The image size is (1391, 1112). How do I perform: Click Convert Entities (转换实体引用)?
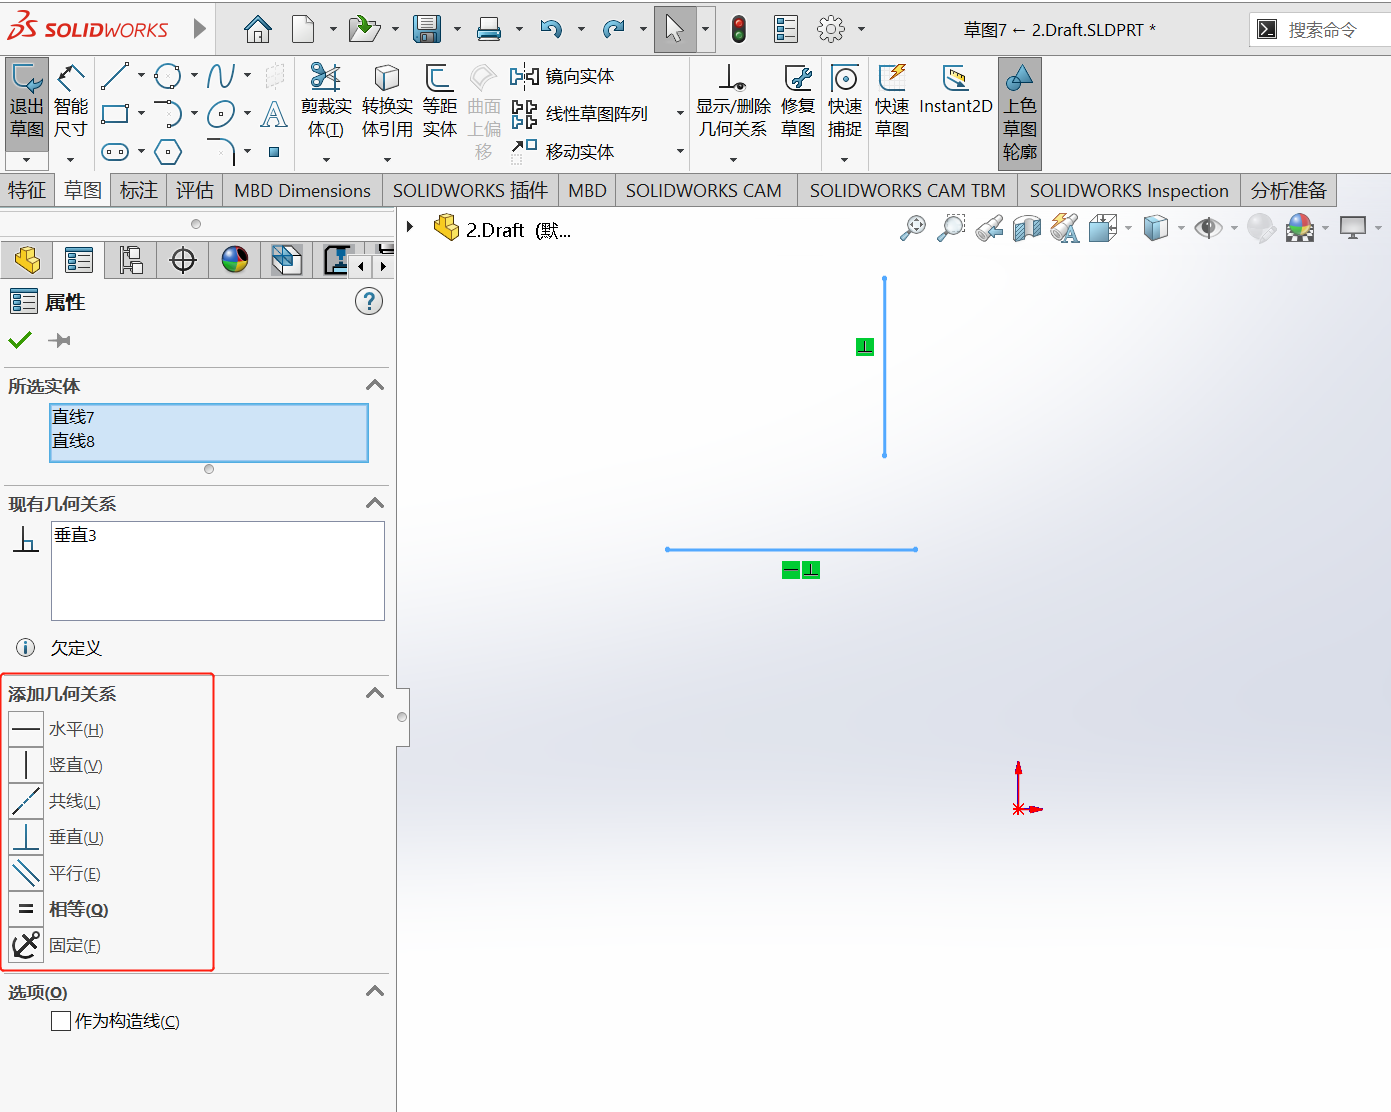click(x=387, y=101)
